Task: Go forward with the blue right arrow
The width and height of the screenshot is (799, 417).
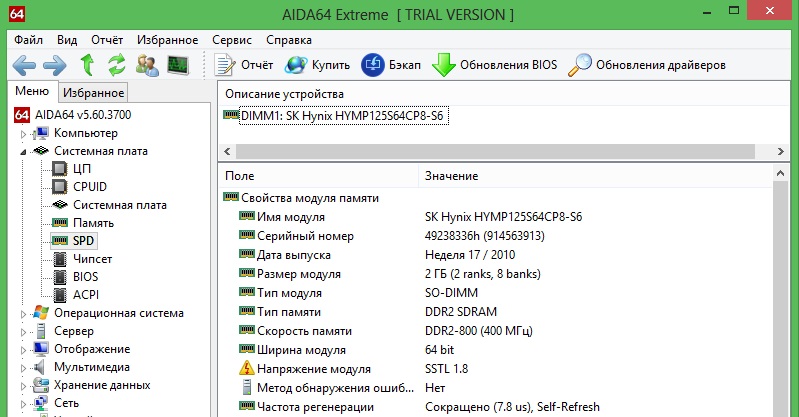Action: (55, 65)
